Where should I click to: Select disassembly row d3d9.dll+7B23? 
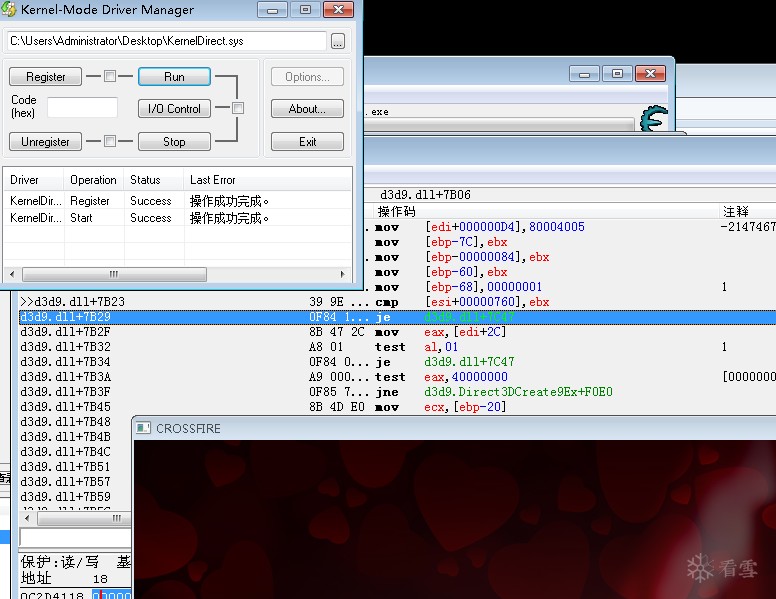tap(397, 302)
